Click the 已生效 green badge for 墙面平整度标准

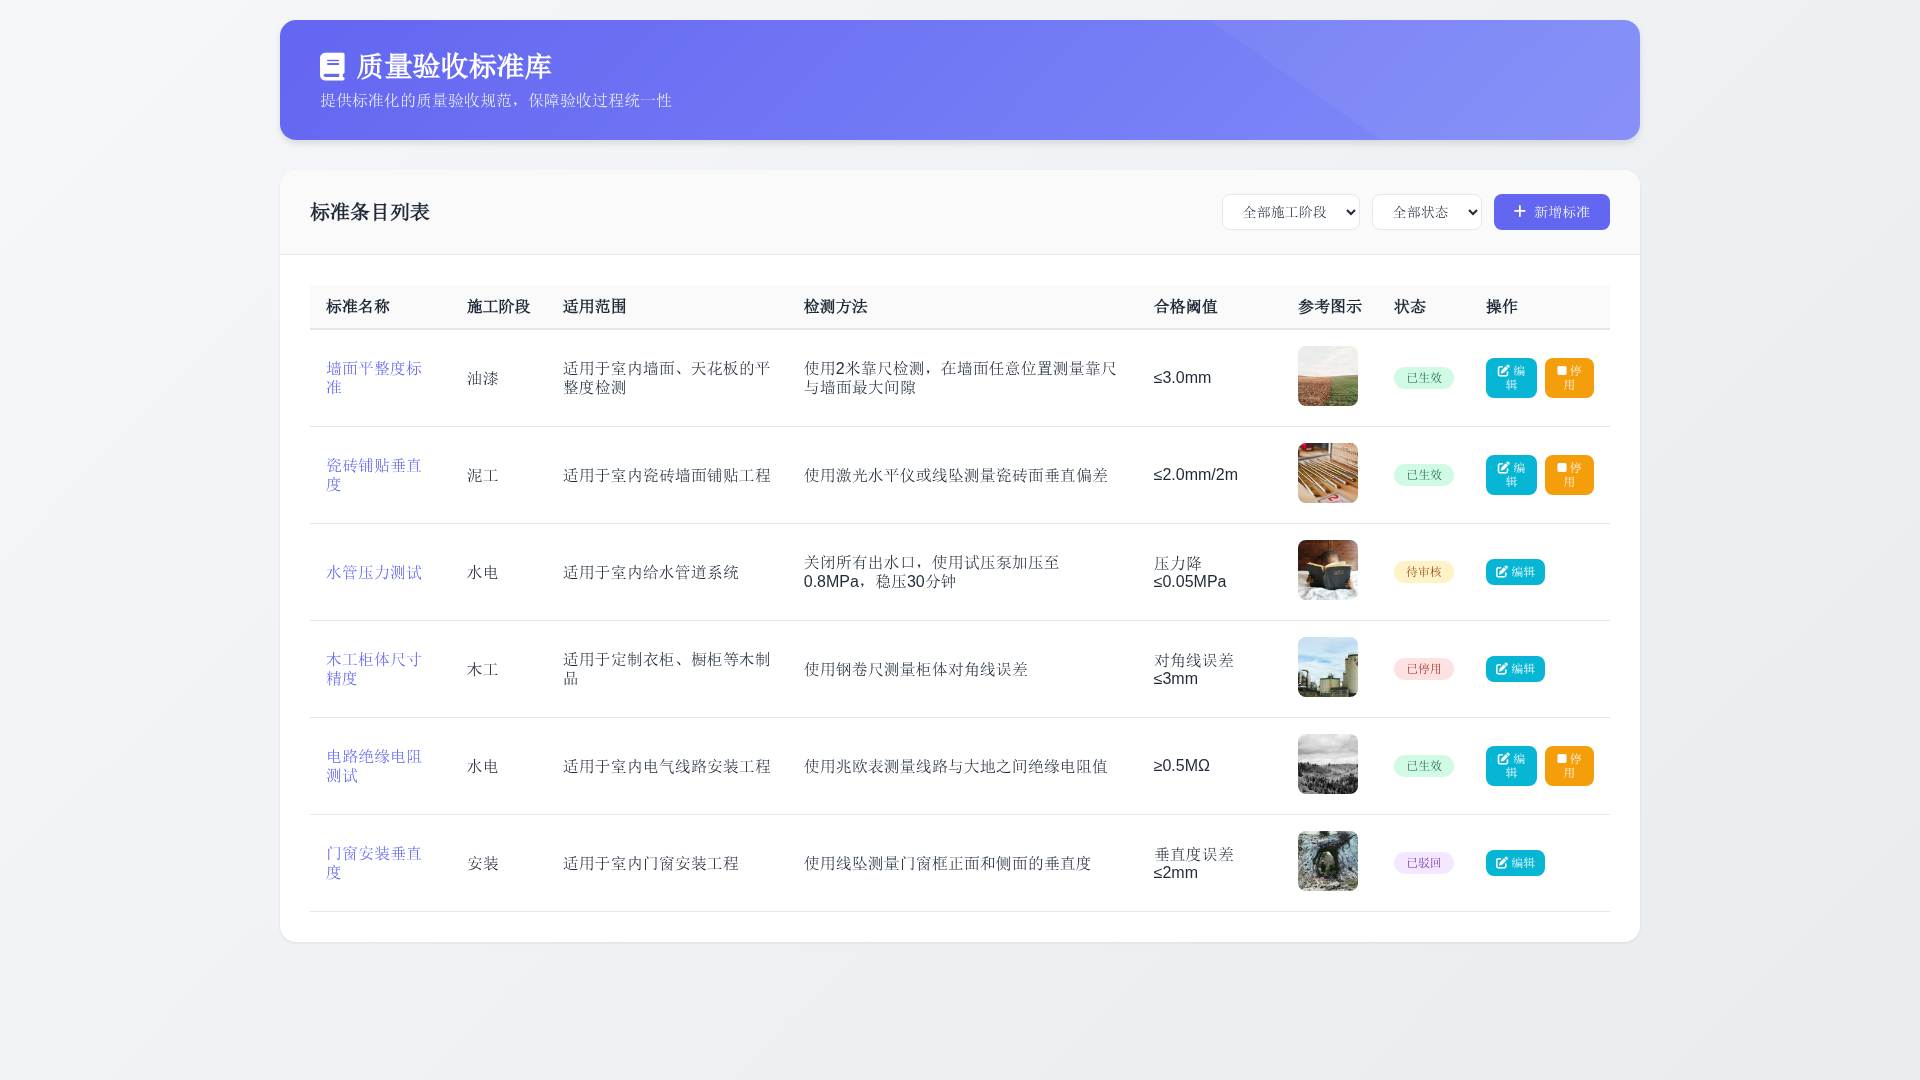(1423, 378)
